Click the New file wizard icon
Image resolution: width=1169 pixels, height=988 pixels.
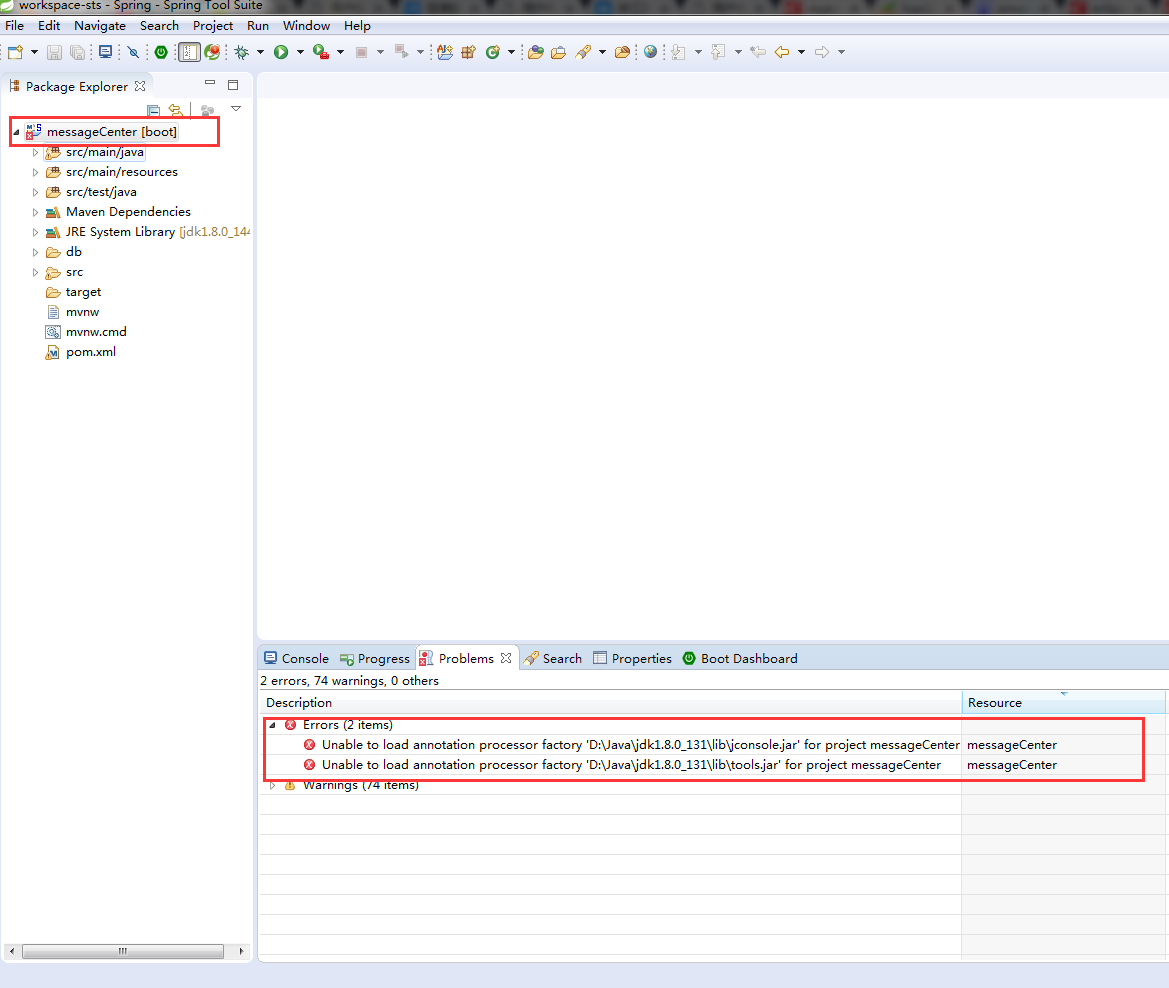(16, 52)
